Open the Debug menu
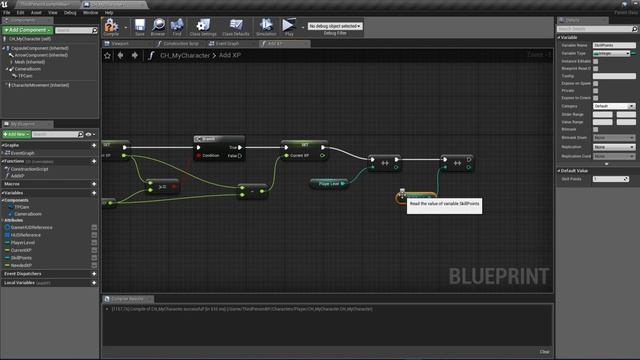Image resolution: width=640 pixels, height=360 pixels. coord(70,13)
